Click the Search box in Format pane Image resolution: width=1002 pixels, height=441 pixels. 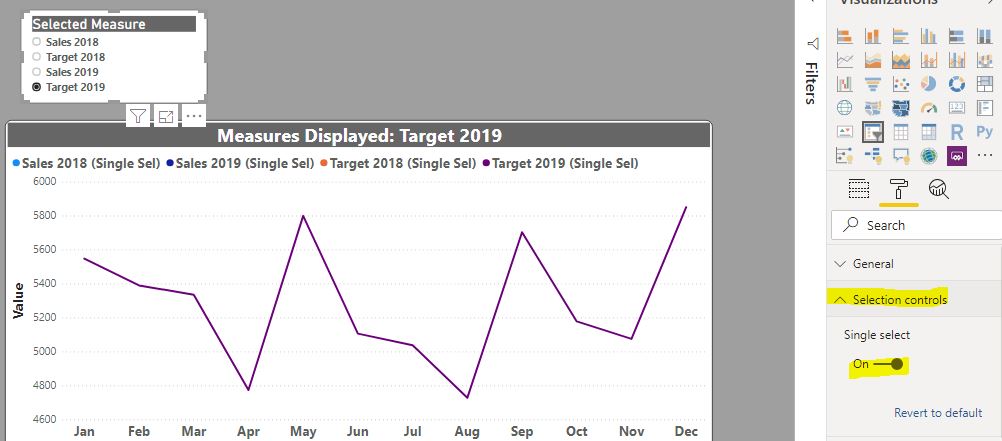pos(916,225)
